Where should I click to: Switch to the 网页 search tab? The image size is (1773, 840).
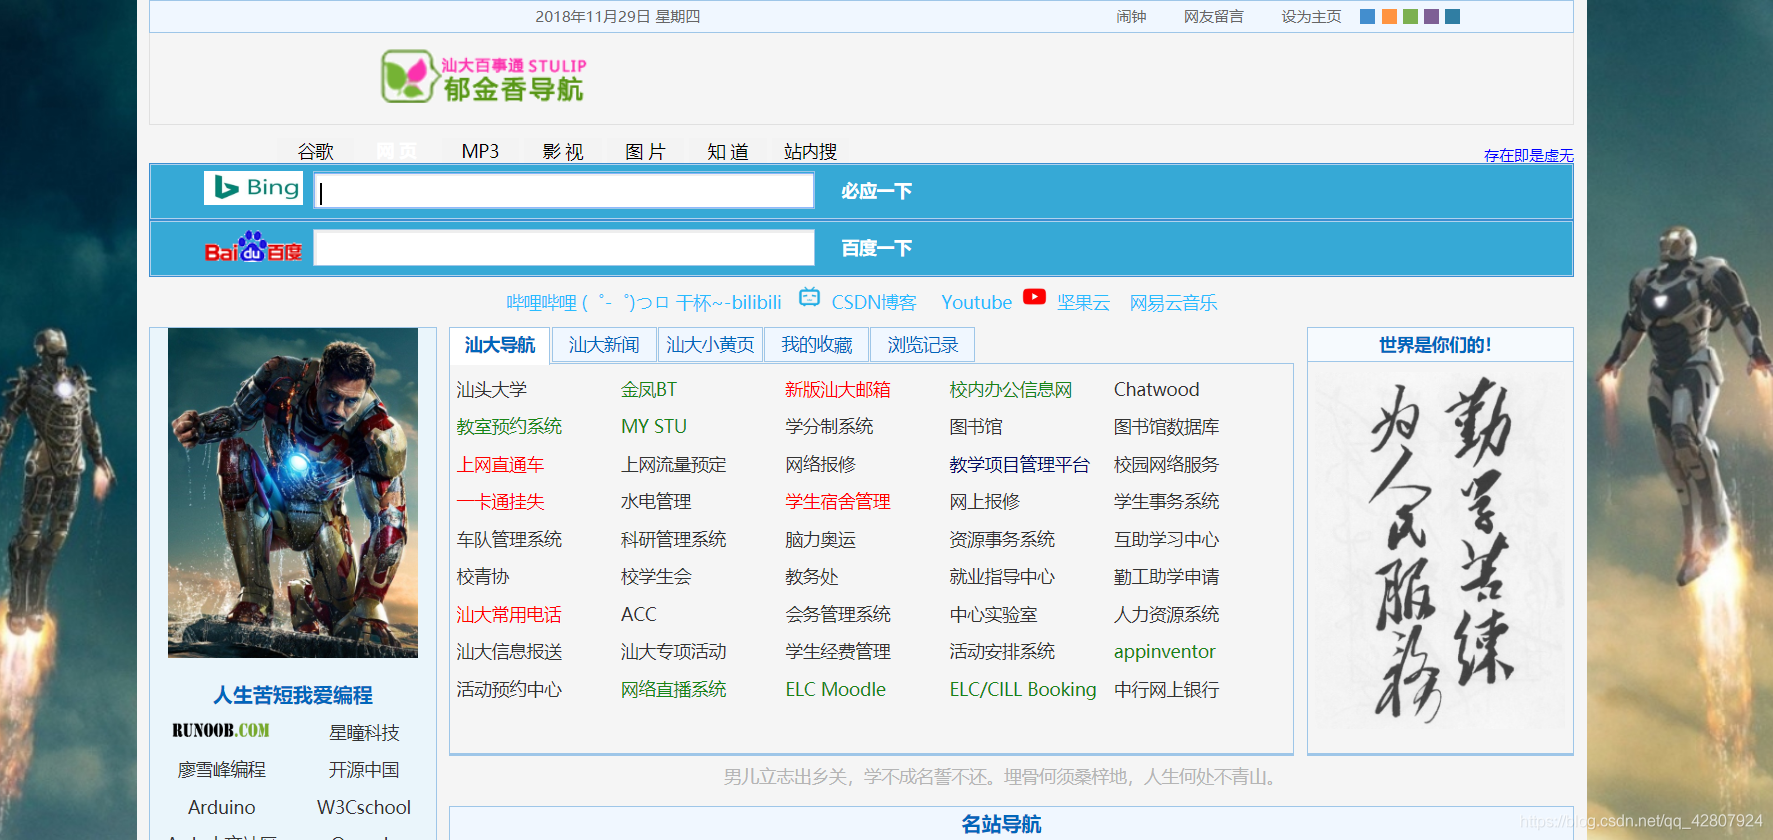pos(397,151)
